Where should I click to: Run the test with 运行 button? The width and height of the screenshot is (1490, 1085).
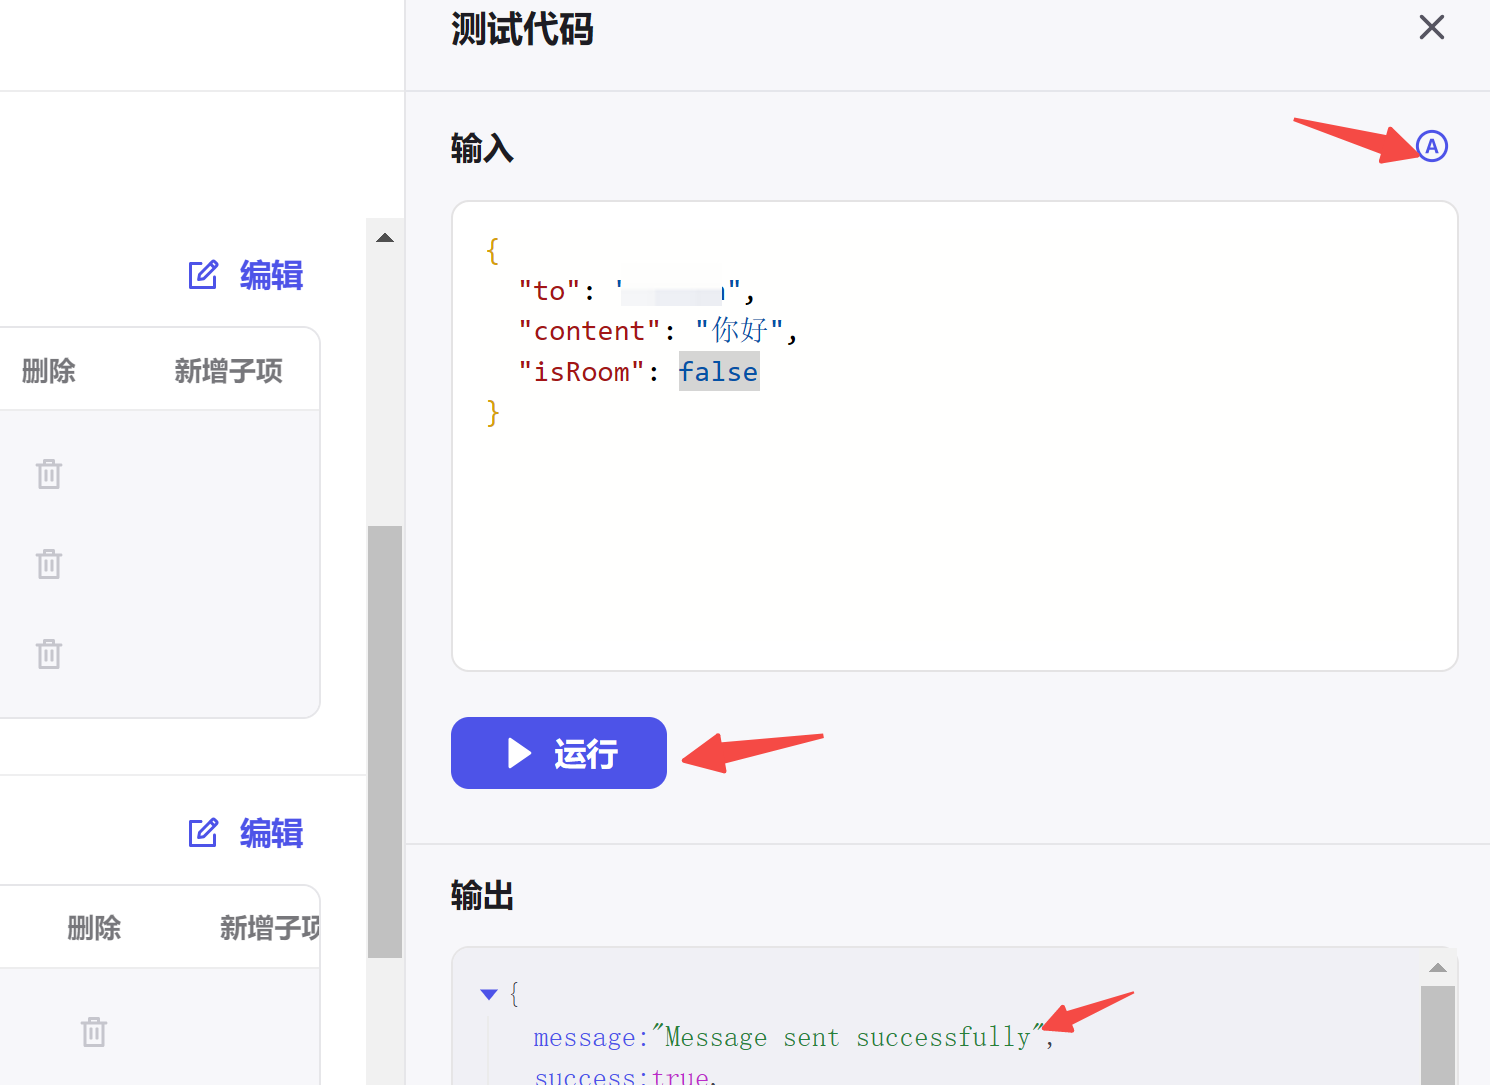click(558, 753)
